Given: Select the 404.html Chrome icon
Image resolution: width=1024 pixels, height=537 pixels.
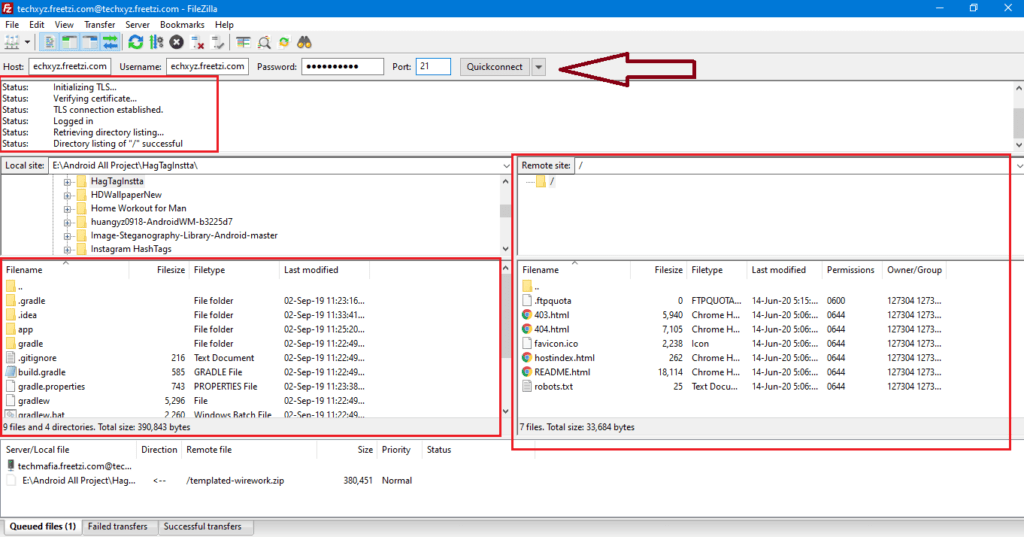Looking at the screenshot, I should coord(527,329).
